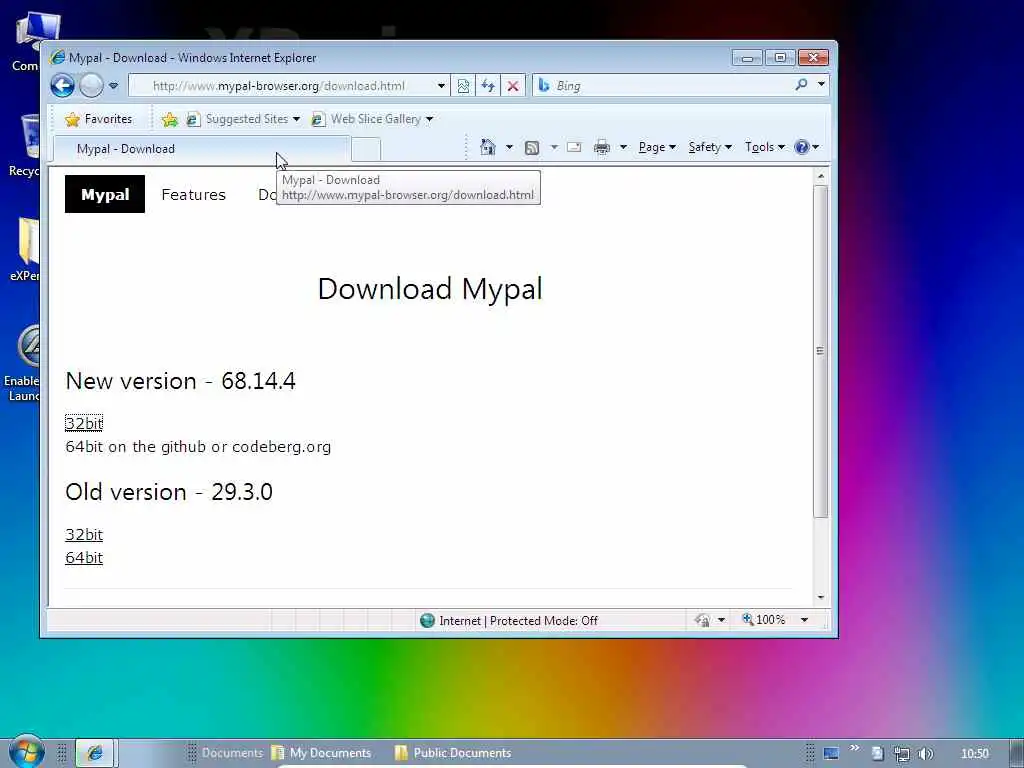1024x768 pixels.
Task: Click the privacy report status icon
Action: pyautogui.click(x=703, y=620)
